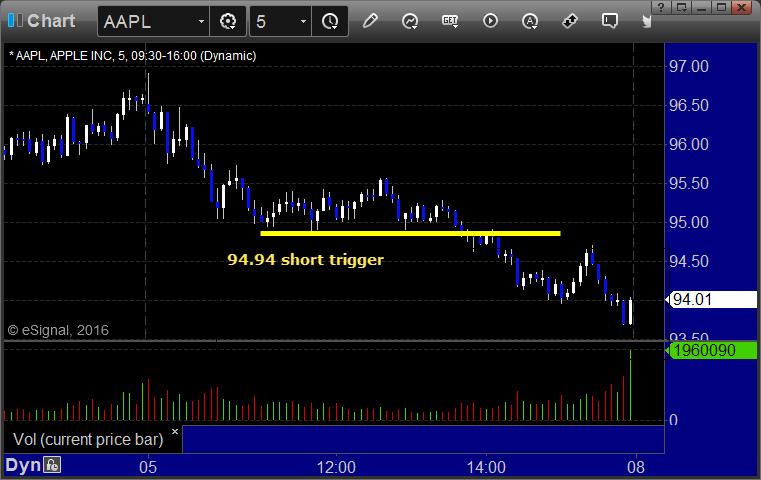Start bar replay with the play icon

(x=490, y=21)
